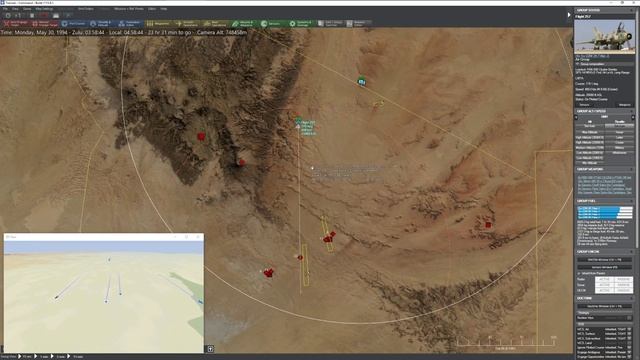Select the red hostile unit in mountains

(201, 136)
